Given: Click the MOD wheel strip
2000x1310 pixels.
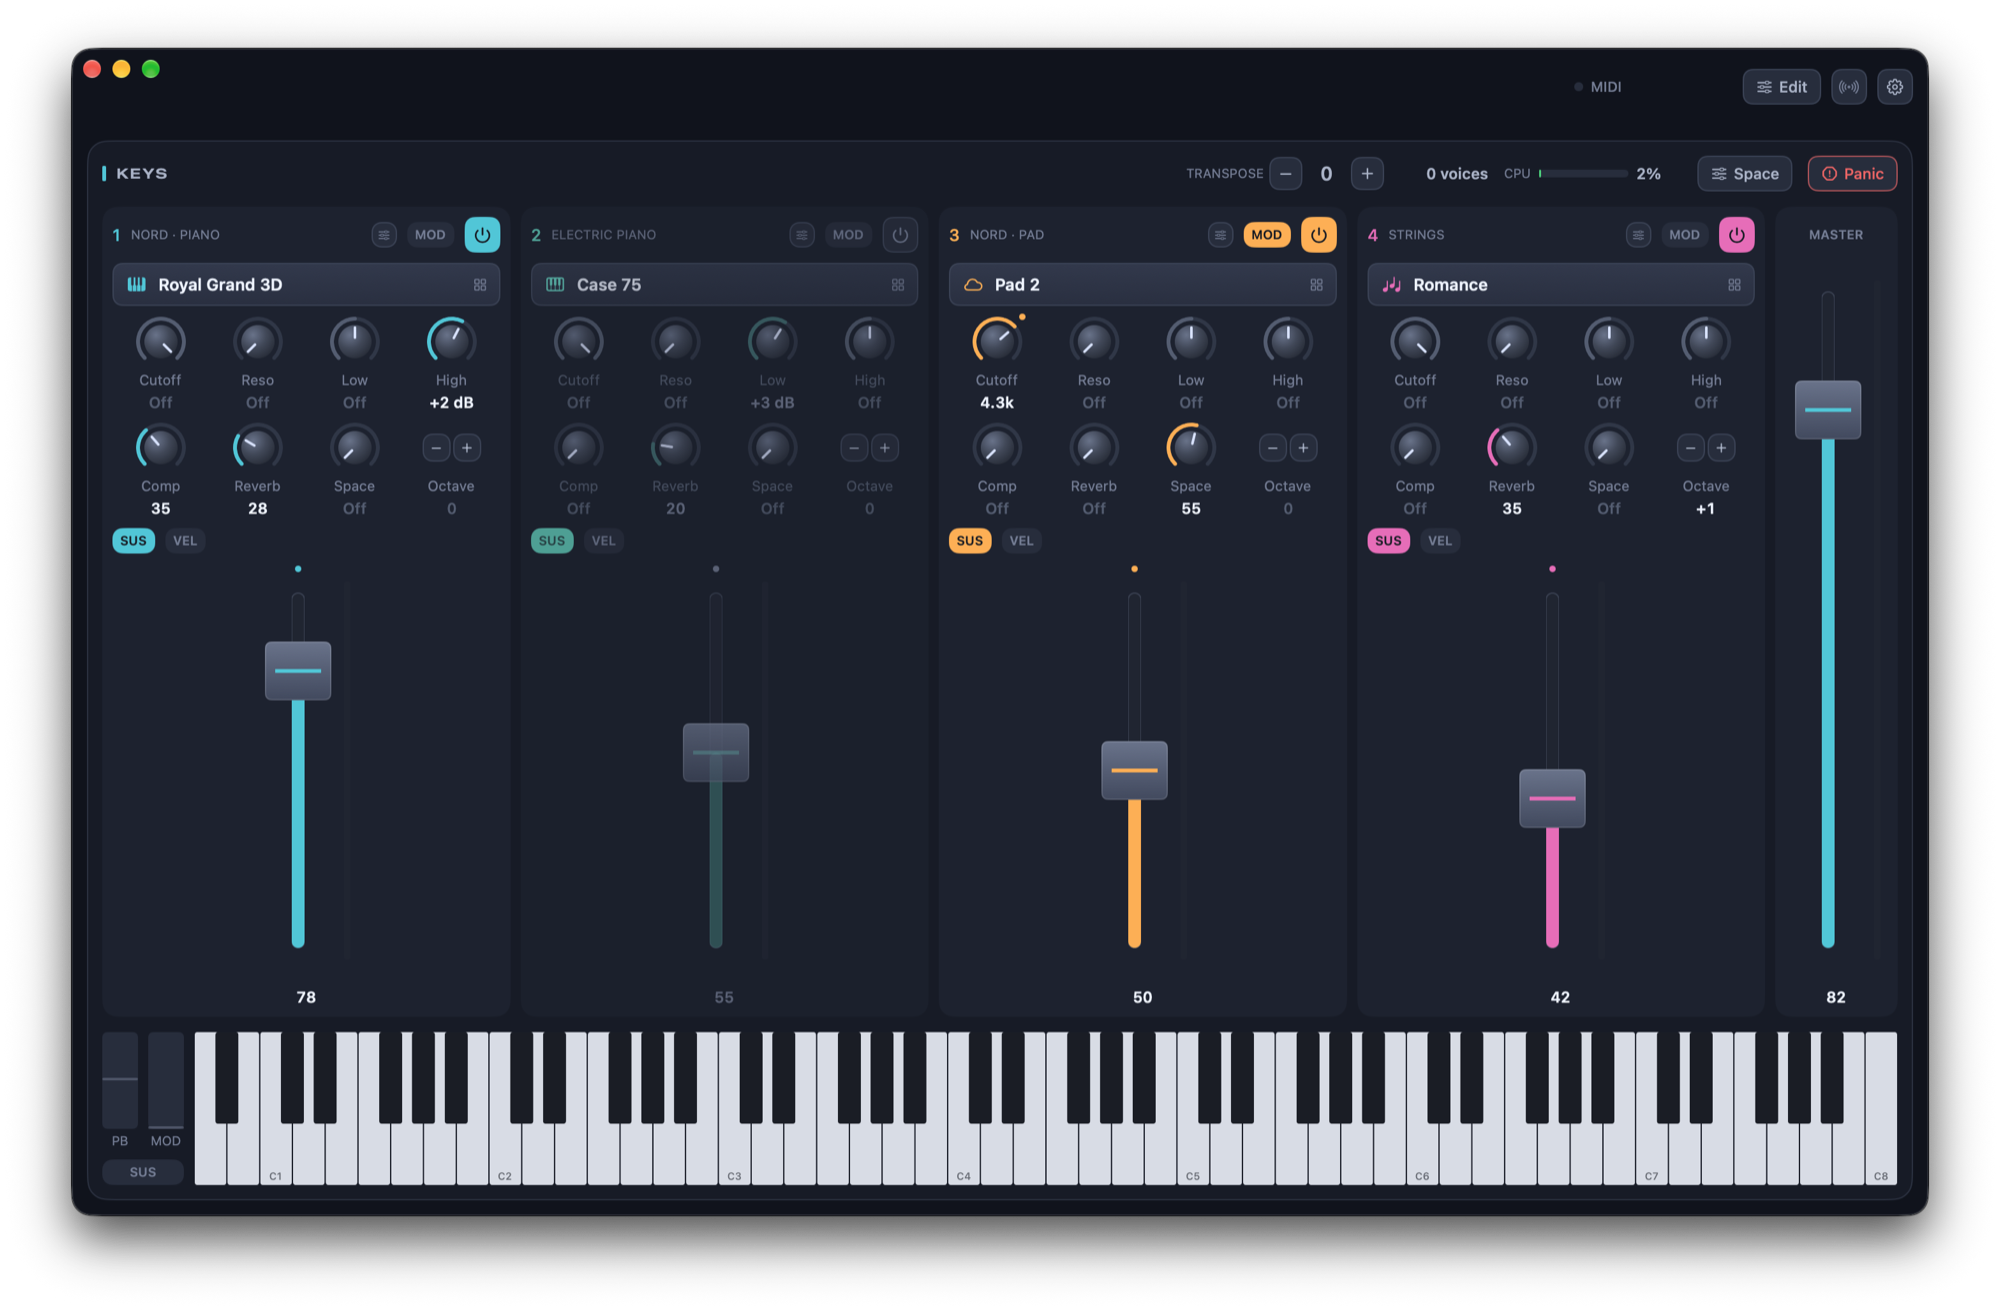Looking at the screenshot, I should click(166, 1080).
